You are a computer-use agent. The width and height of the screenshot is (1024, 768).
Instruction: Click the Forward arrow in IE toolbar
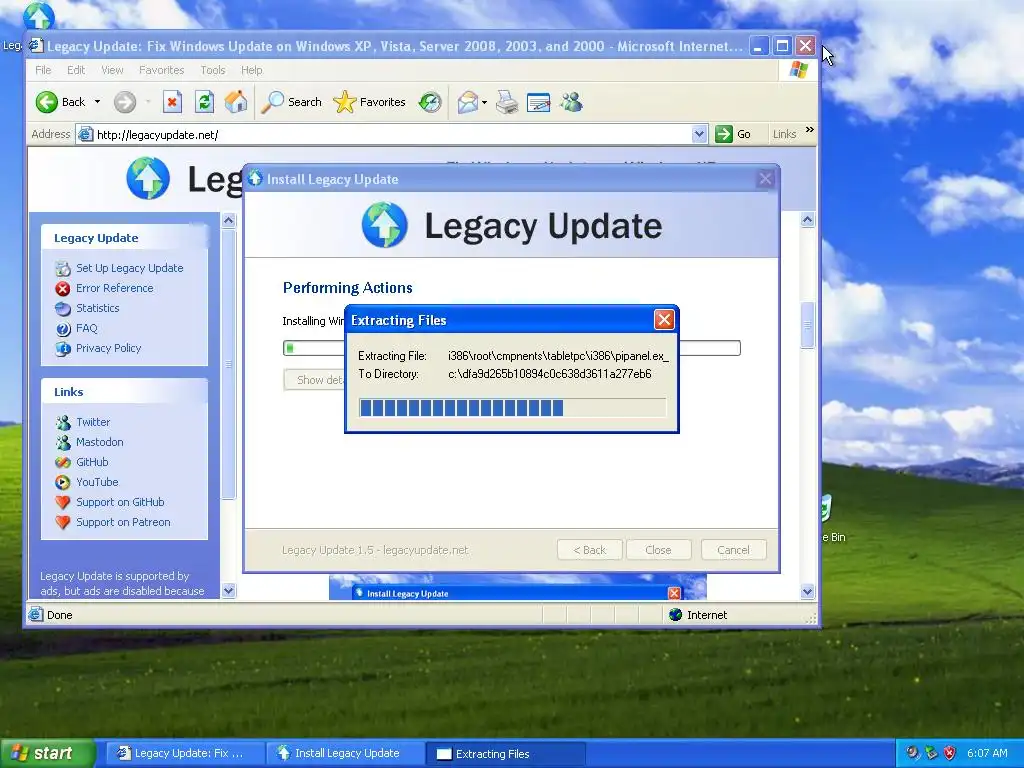point(125,102)
